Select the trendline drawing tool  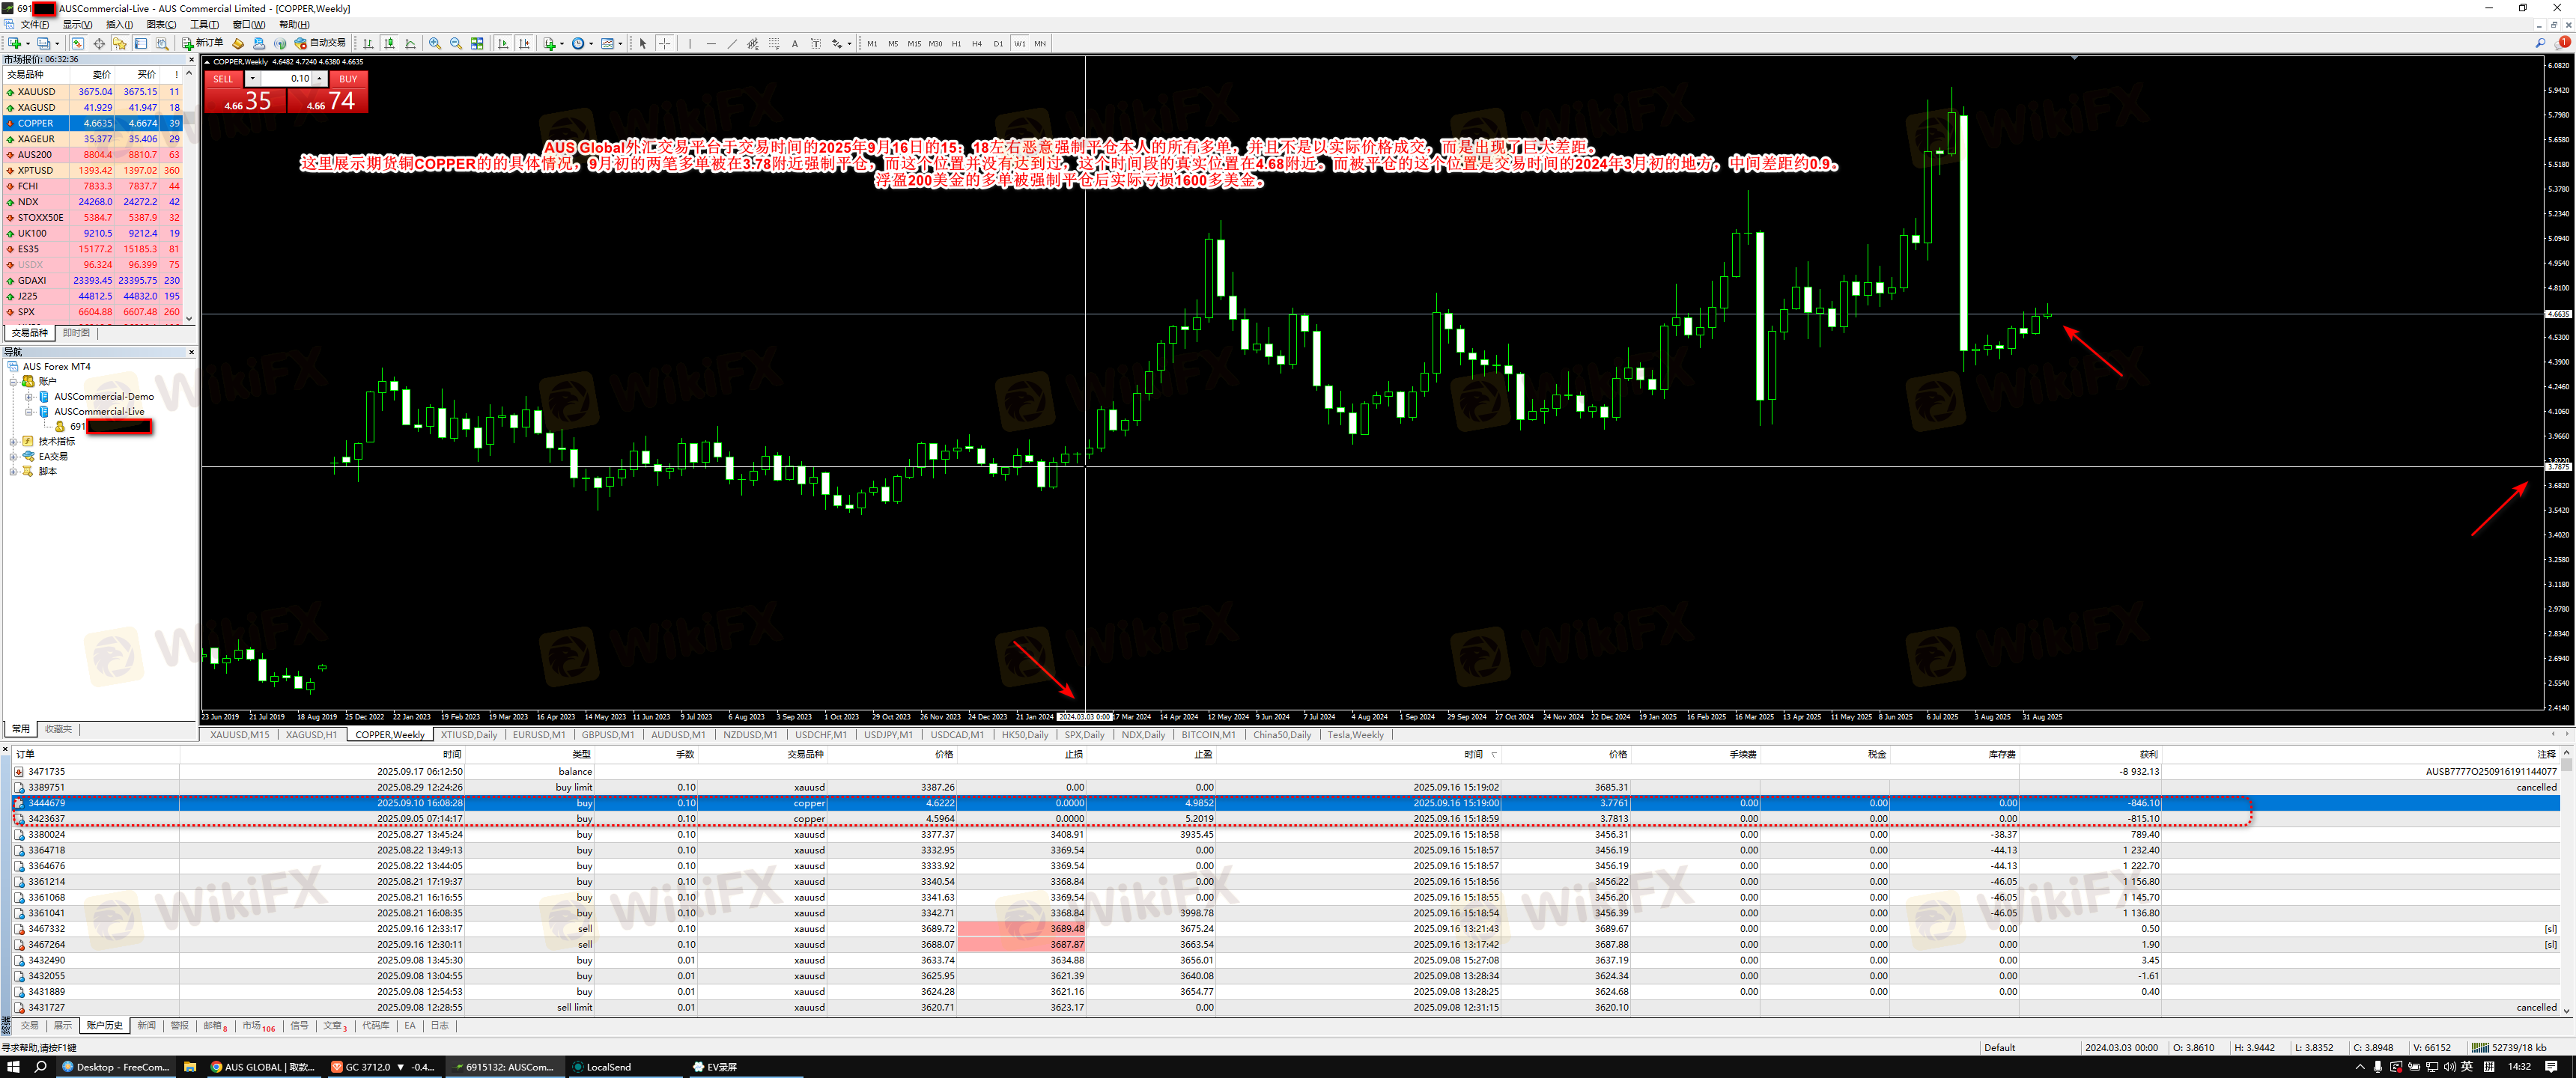point(732,43)
